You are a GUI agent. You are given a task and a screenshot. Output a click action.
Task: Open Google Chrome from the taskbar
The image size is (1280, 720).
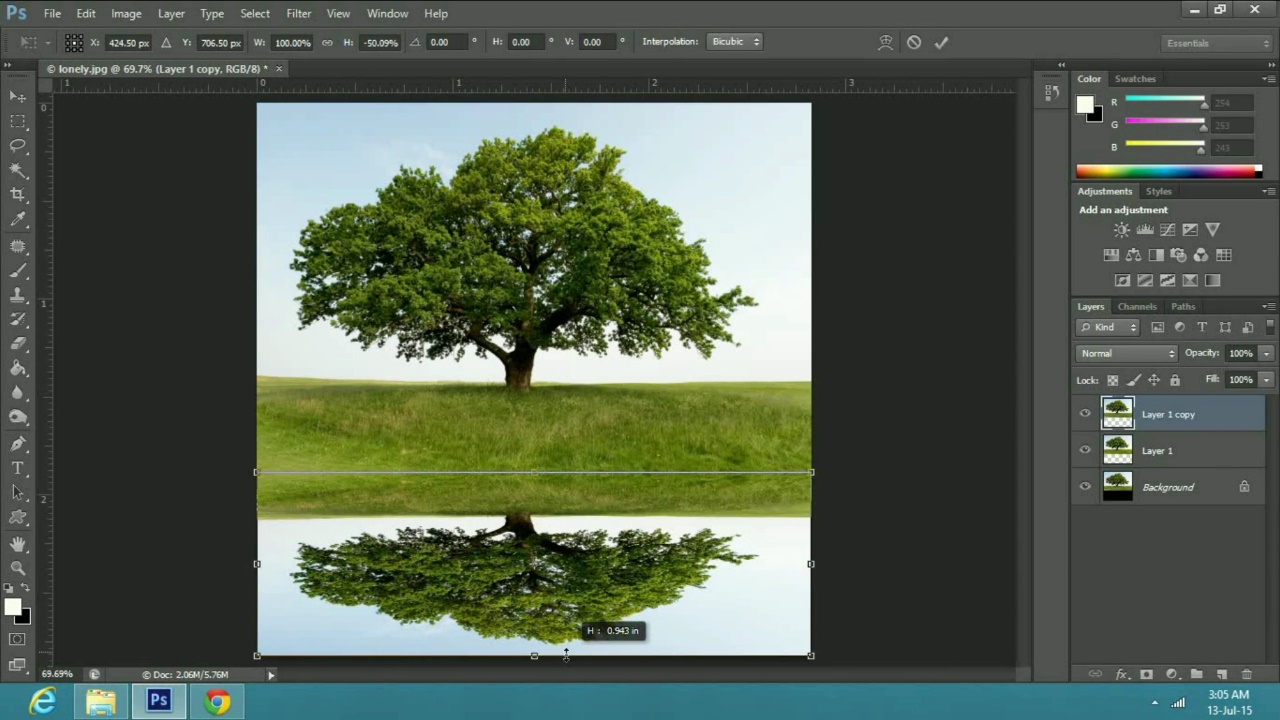tap(217, 702)
